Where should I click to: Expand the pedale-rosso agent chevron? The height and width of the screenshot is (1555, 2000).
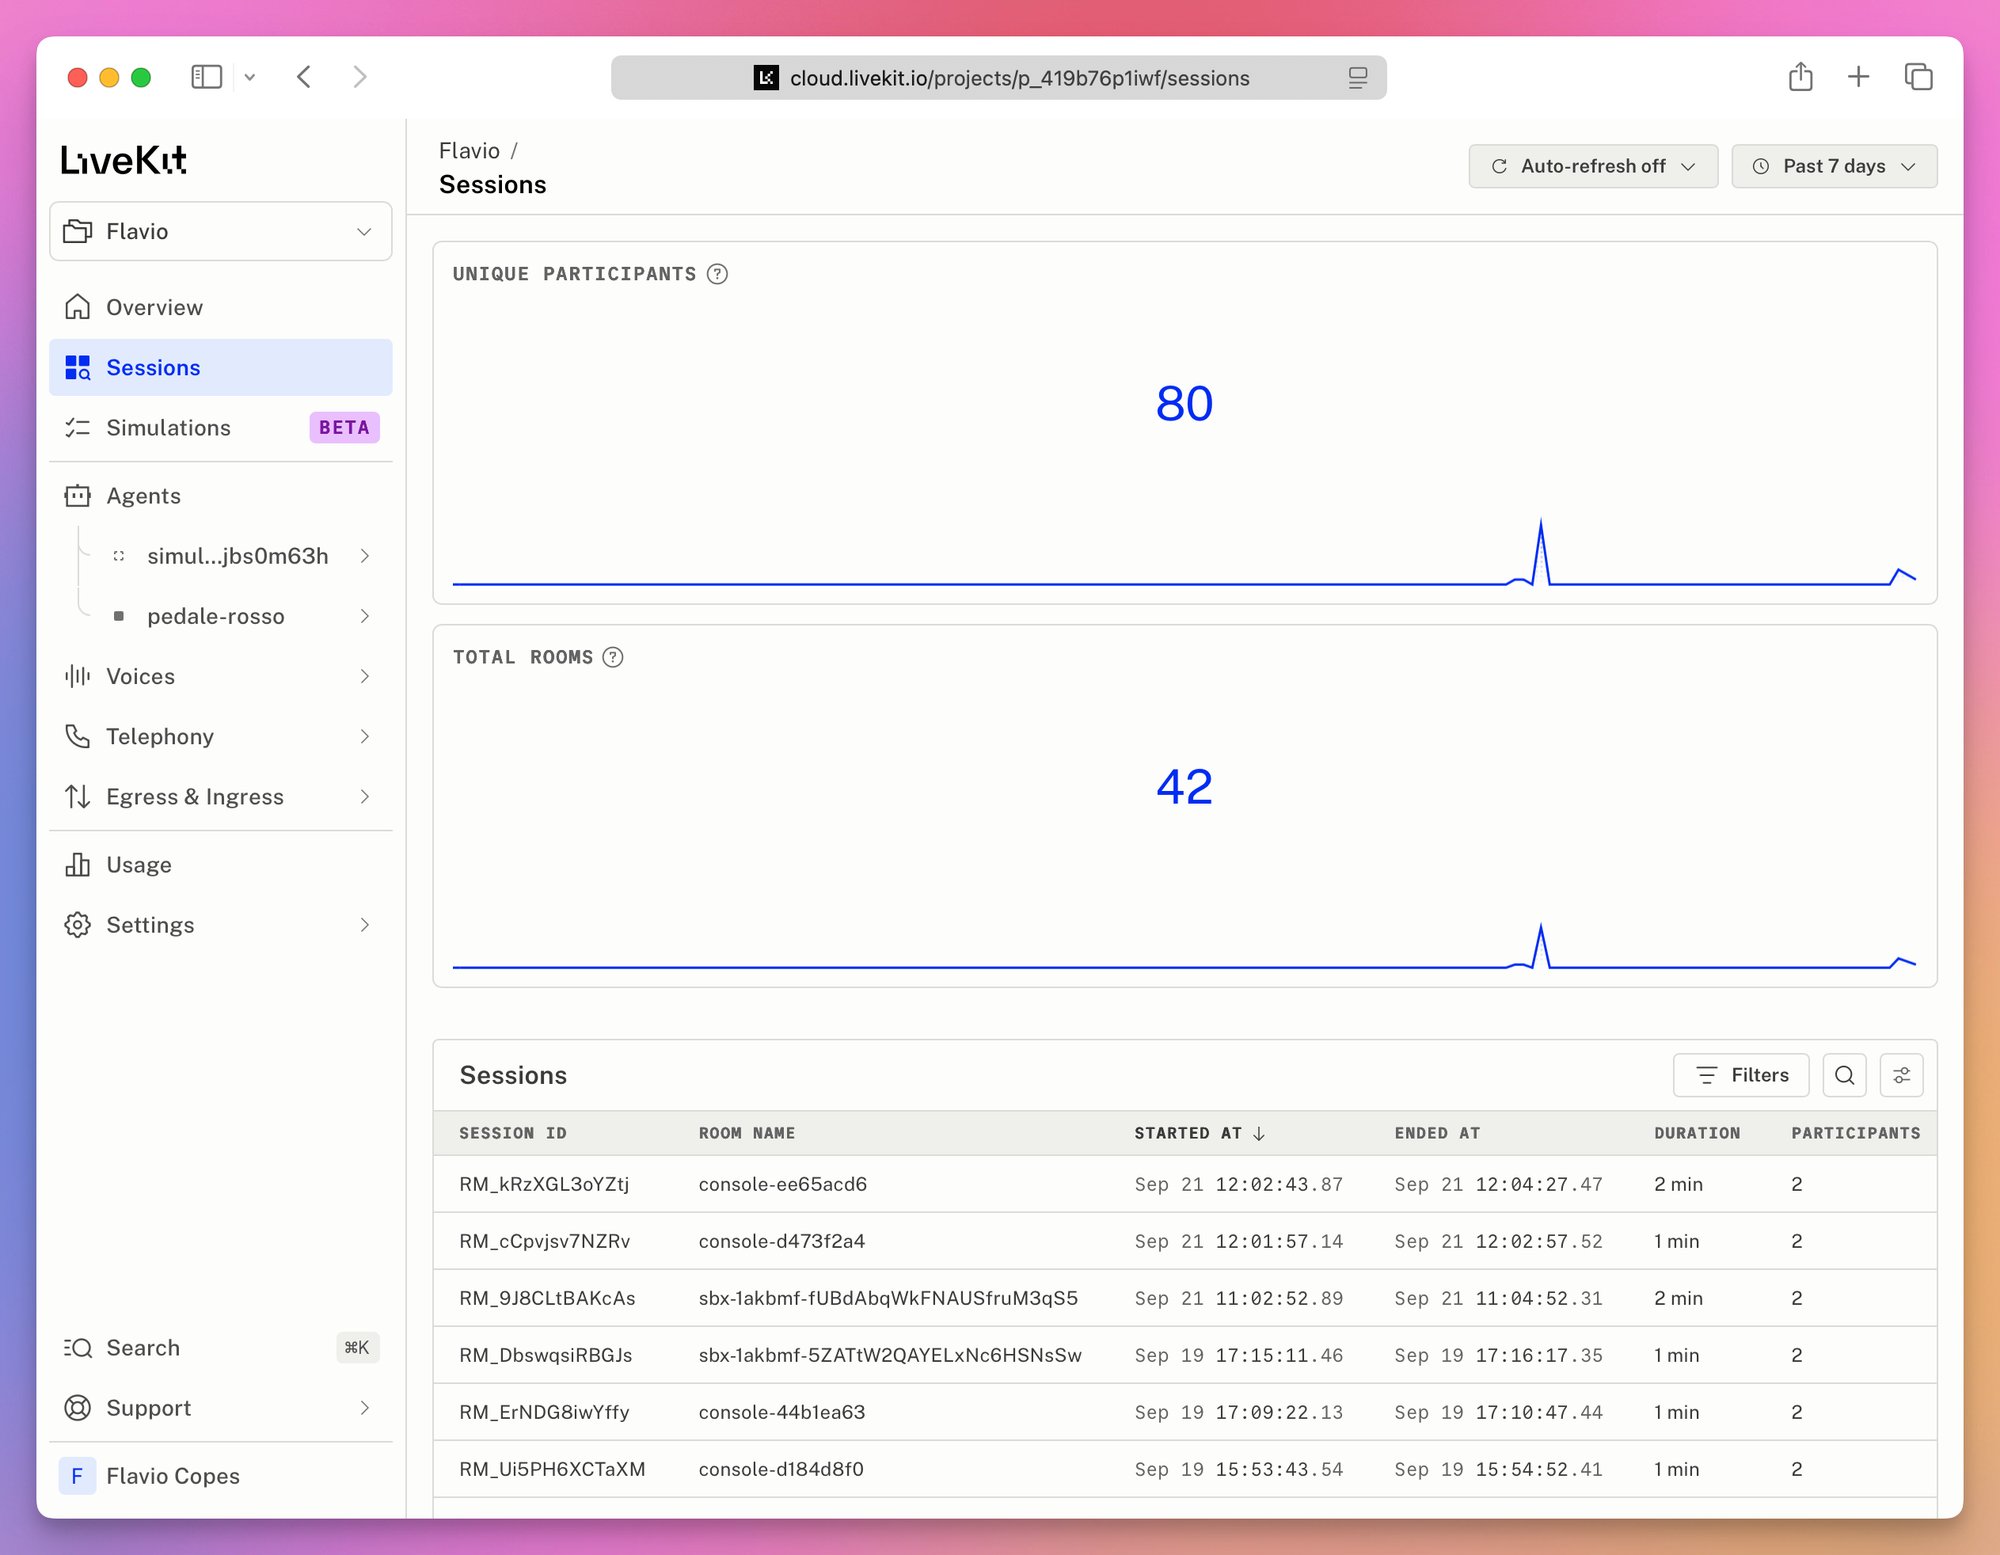click(365, 616)
